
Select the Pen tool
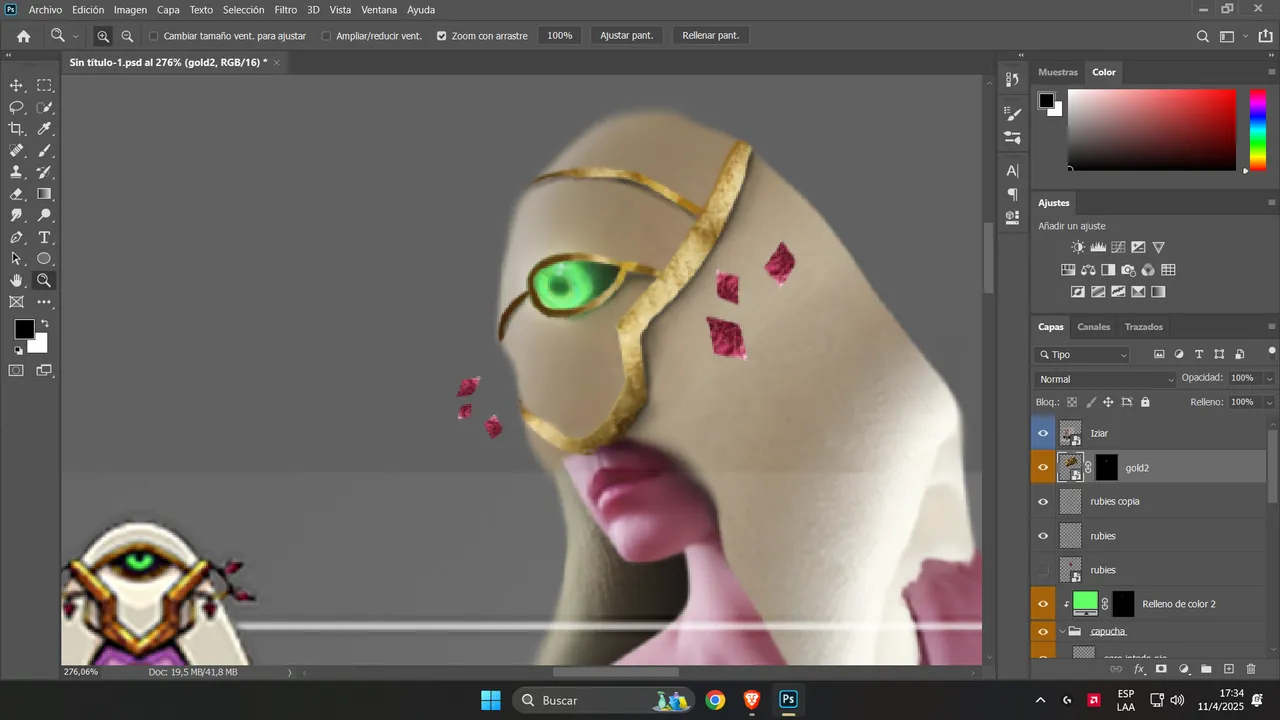point(16,238)
